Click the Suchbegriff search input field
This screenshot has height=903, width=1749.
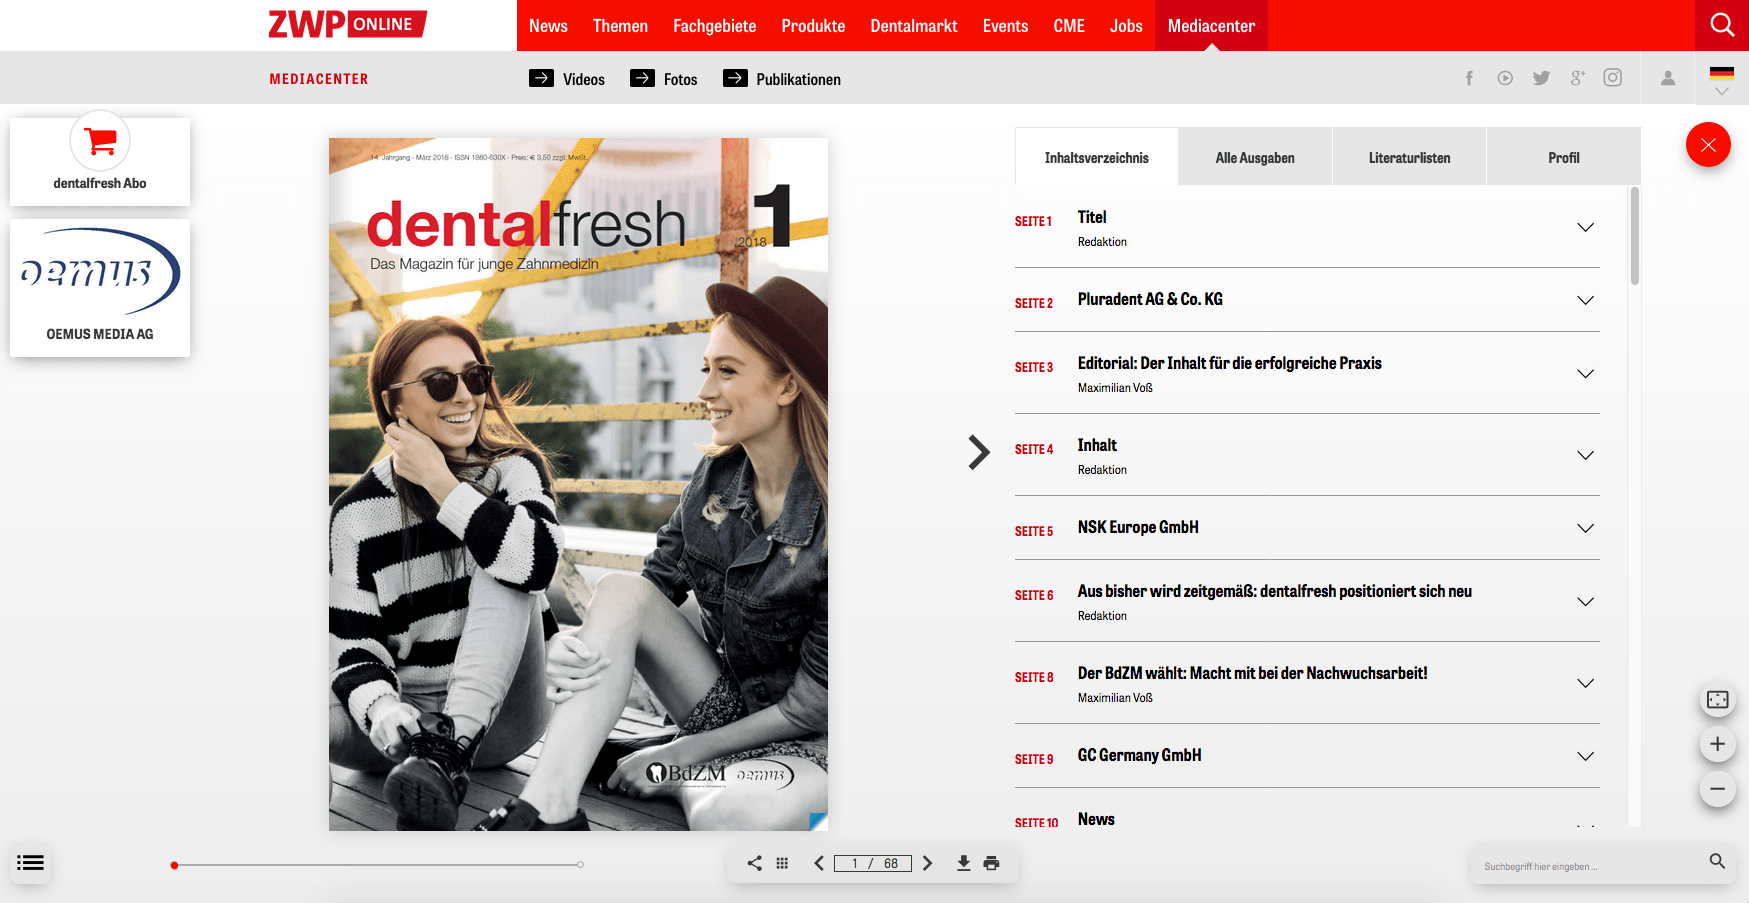[1590, 866]
